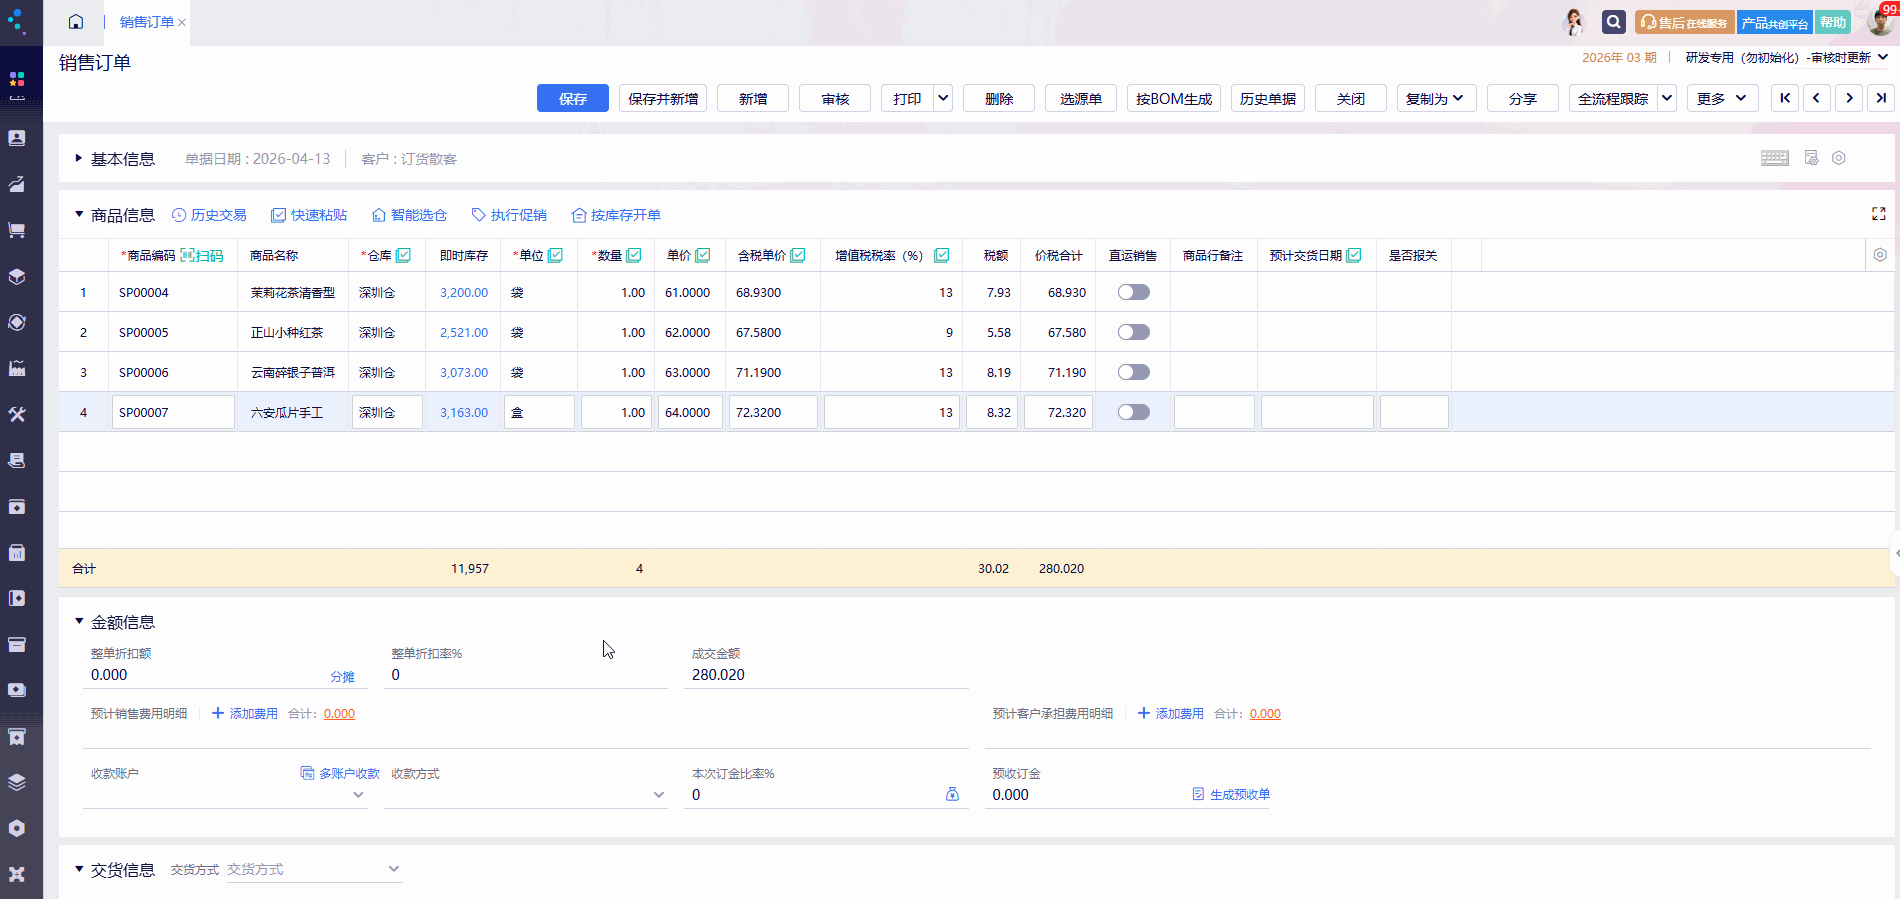Click 执行促销
The image size is (1900, 899).
tap(509, 215)
